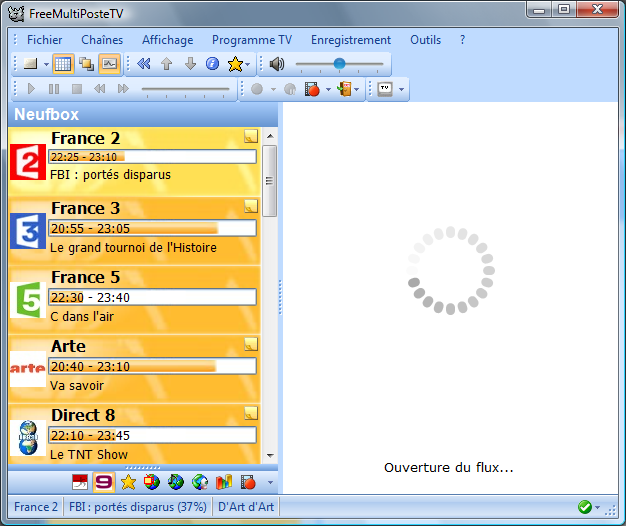Viewport: 626px width, 526px height.
Task: Open the Affichage menu
Action: pos(168,40)
